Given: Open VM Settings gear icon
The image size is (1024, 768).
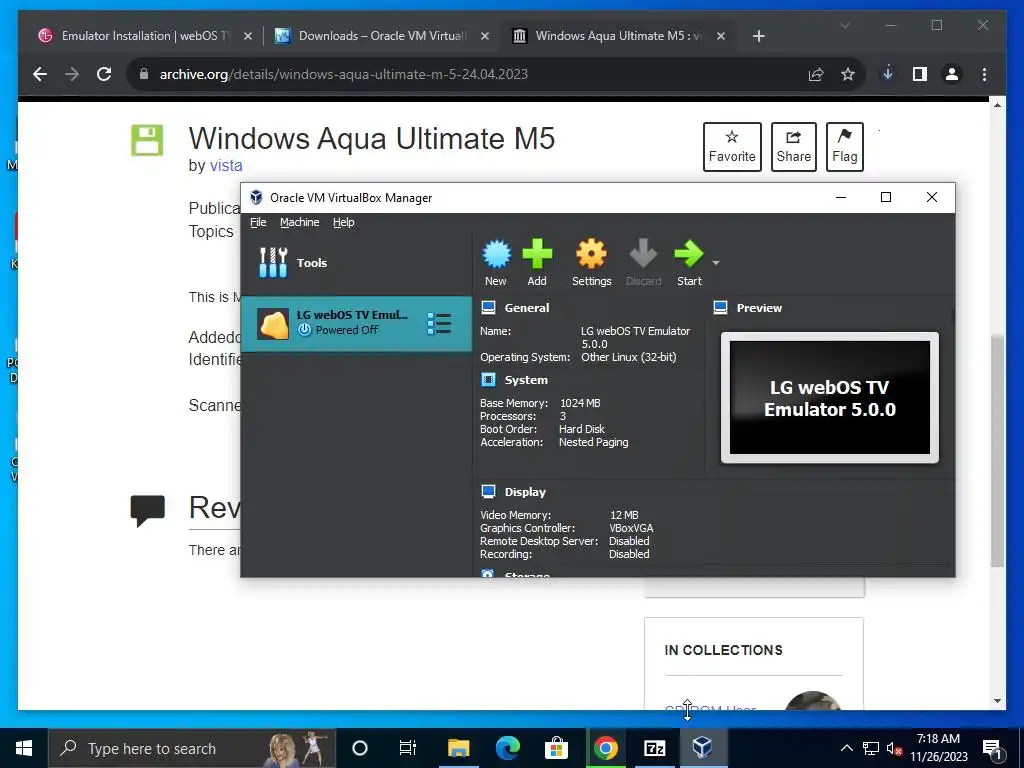Looking at the screenshot, I should click(591, 255).
